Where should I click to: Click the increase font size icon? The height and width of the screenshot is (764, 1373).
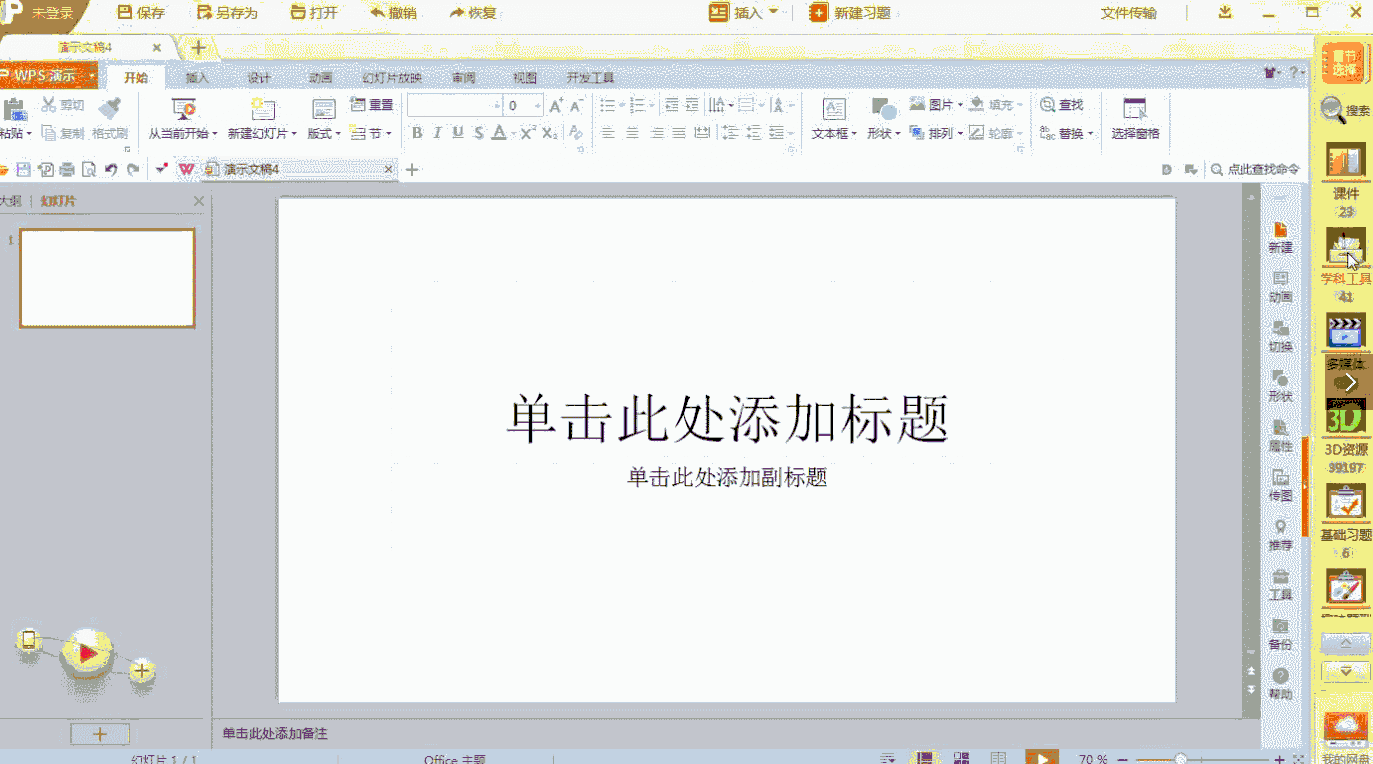[556, 105]
